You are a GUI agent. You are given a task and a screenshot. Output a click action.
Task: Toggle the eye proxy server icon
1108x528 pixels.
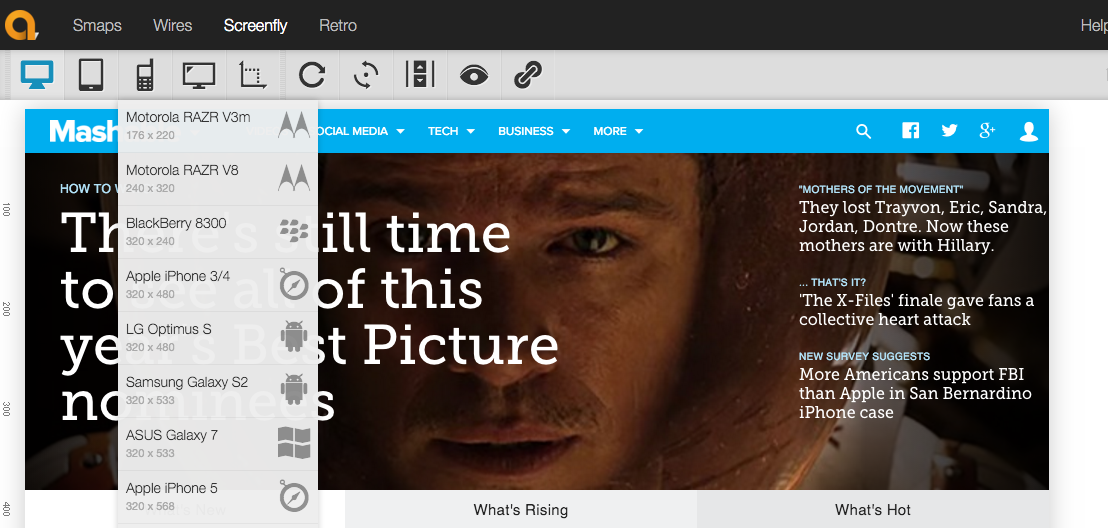coord(474,74)
